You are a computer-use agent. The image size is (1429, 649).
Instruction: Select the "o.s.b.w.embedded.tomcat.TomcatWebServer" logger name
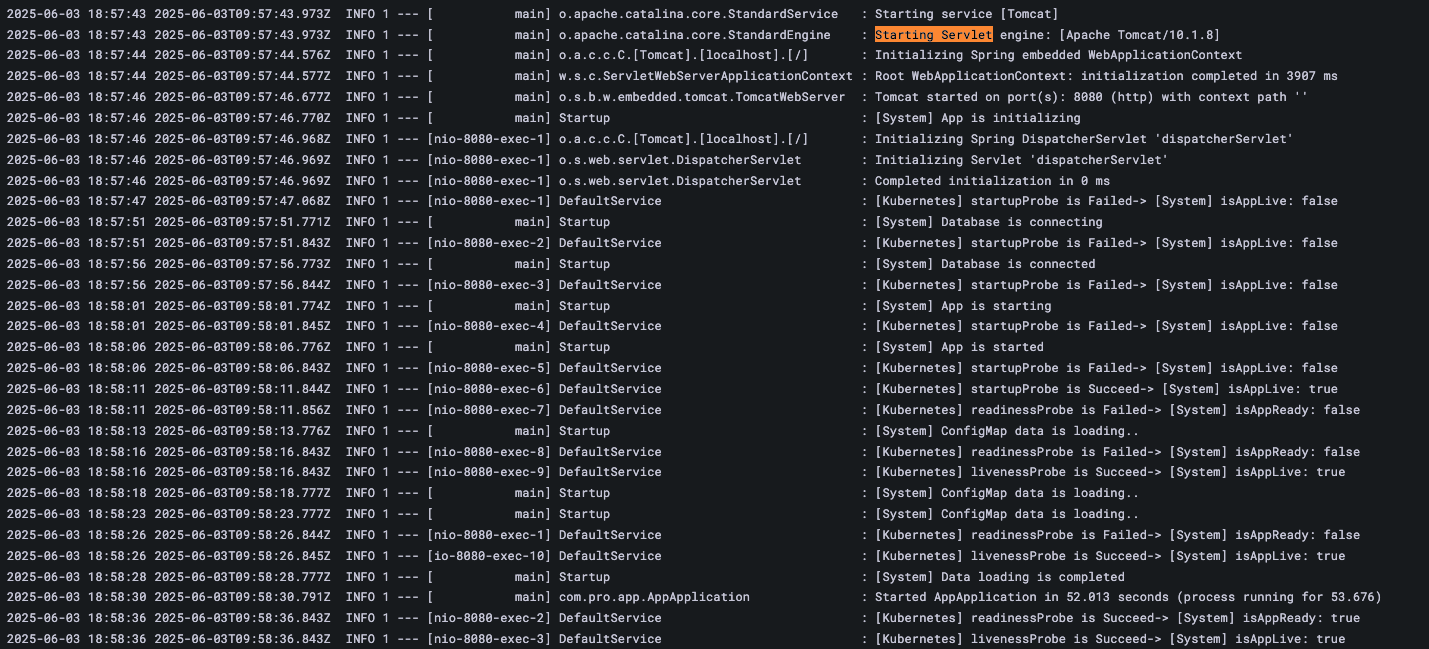pyautogui.click(x=701, y=97)
